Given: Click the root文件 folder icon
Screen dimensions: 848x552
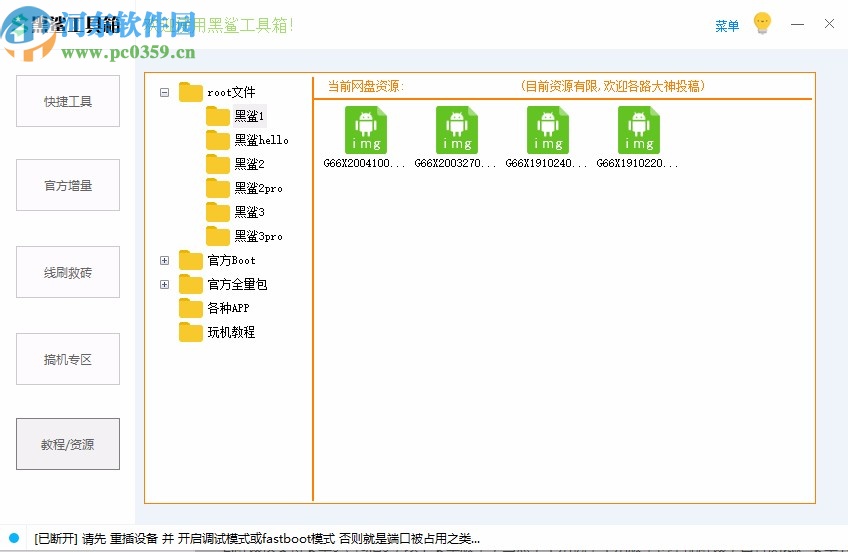Looking at the screenshot, I should [191, 92].
